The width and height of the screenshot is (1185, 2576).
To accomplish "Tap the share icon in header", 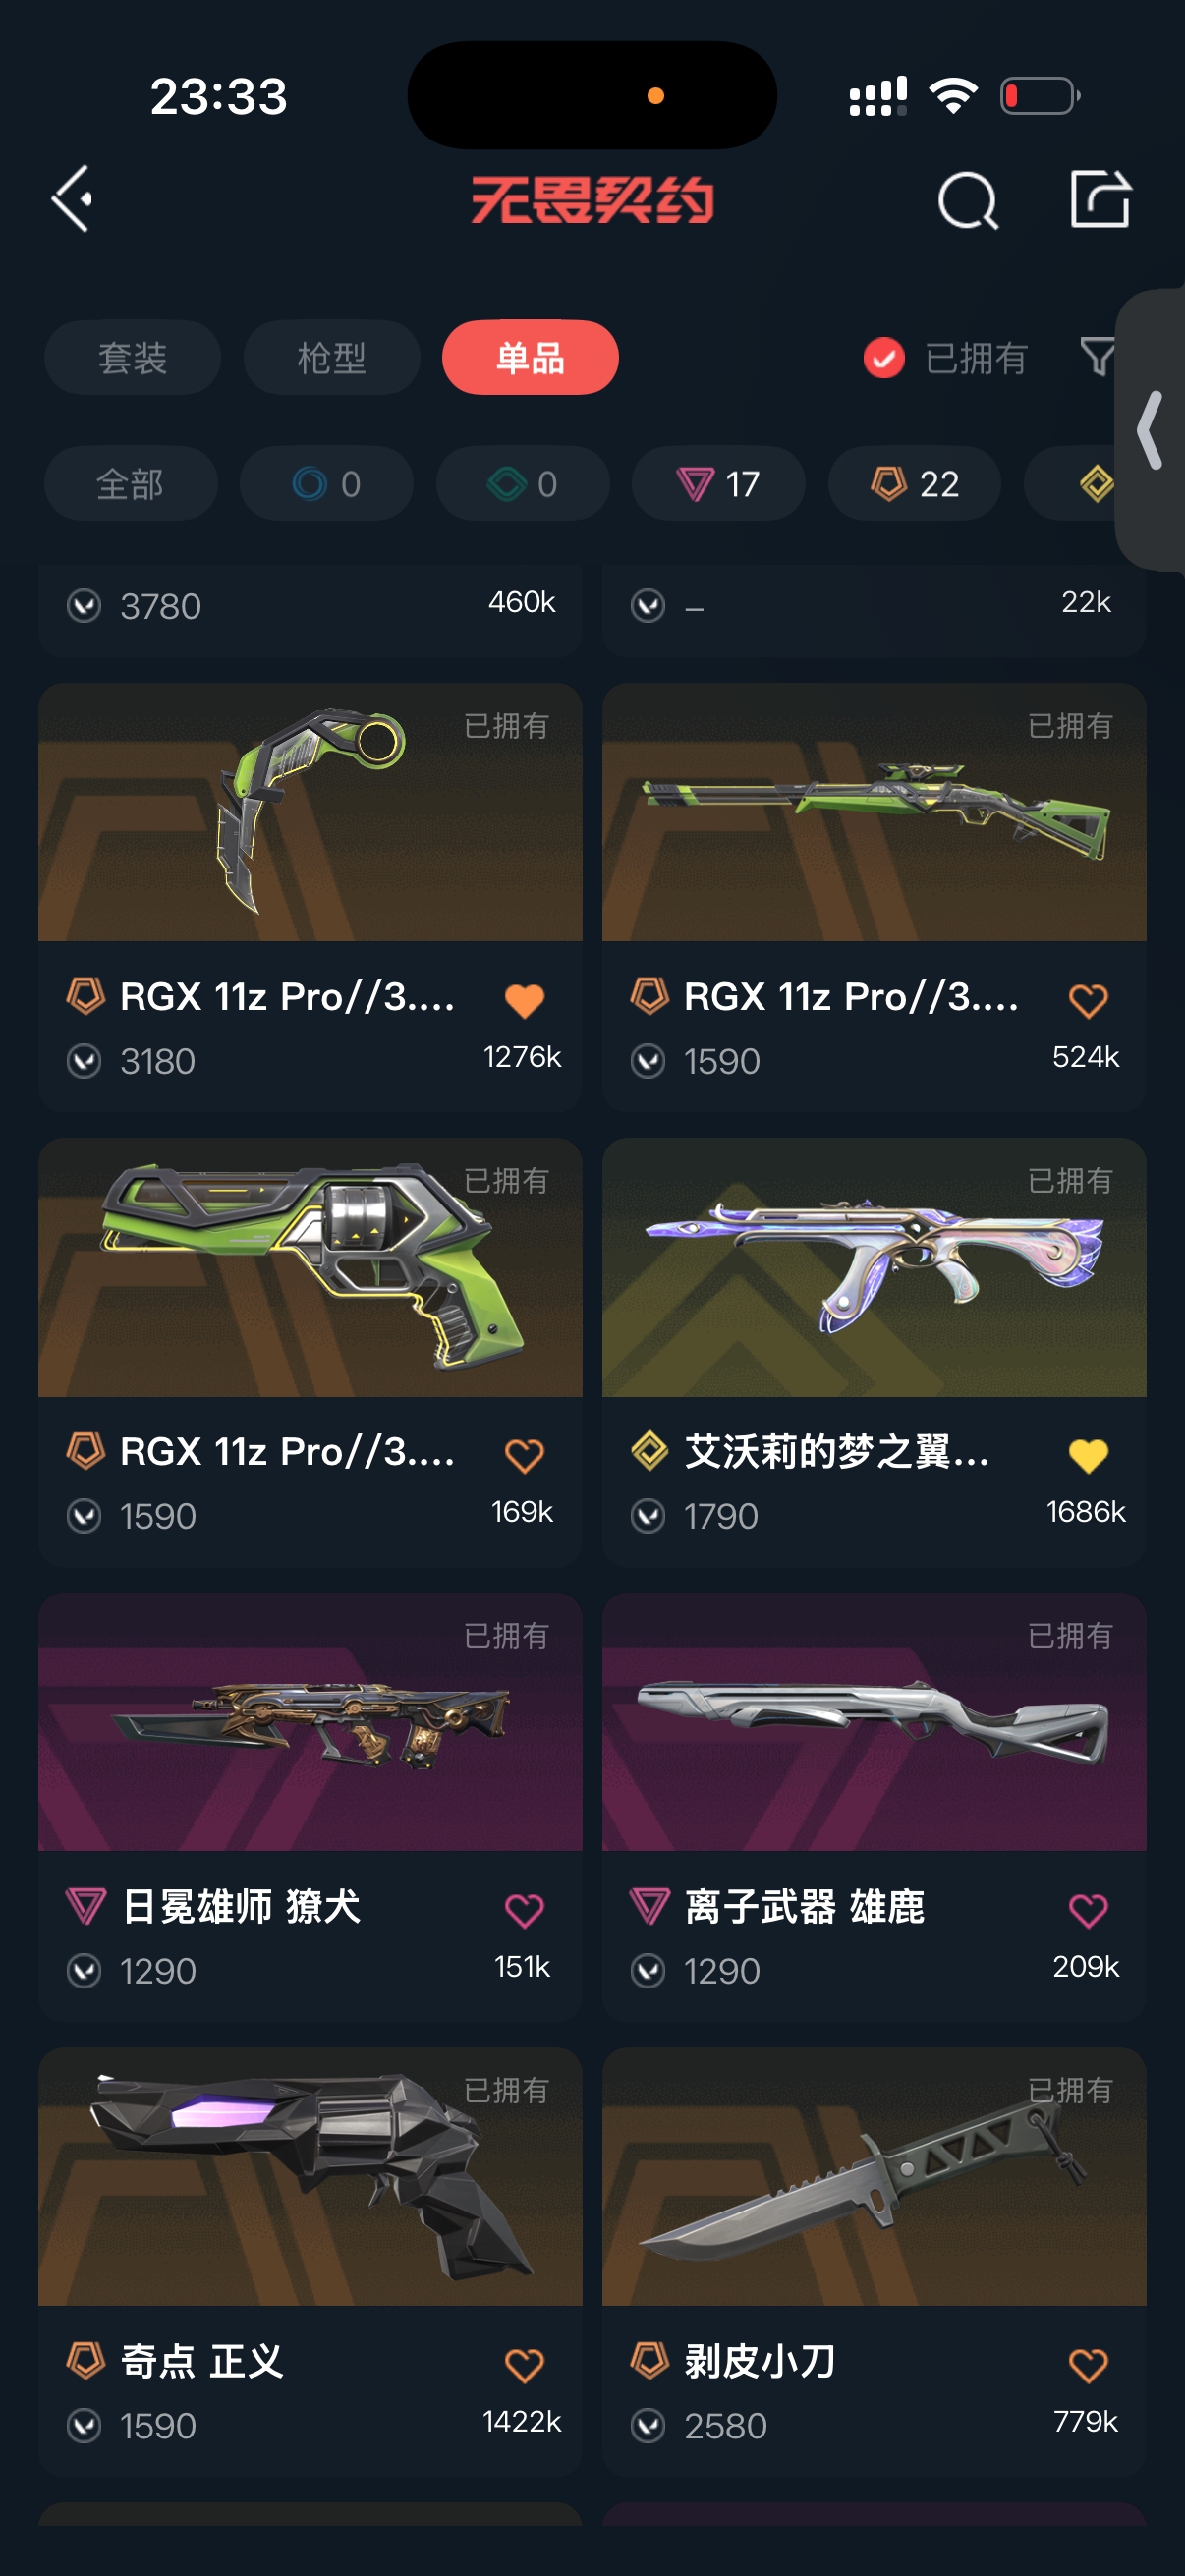I will (1100, 199).
